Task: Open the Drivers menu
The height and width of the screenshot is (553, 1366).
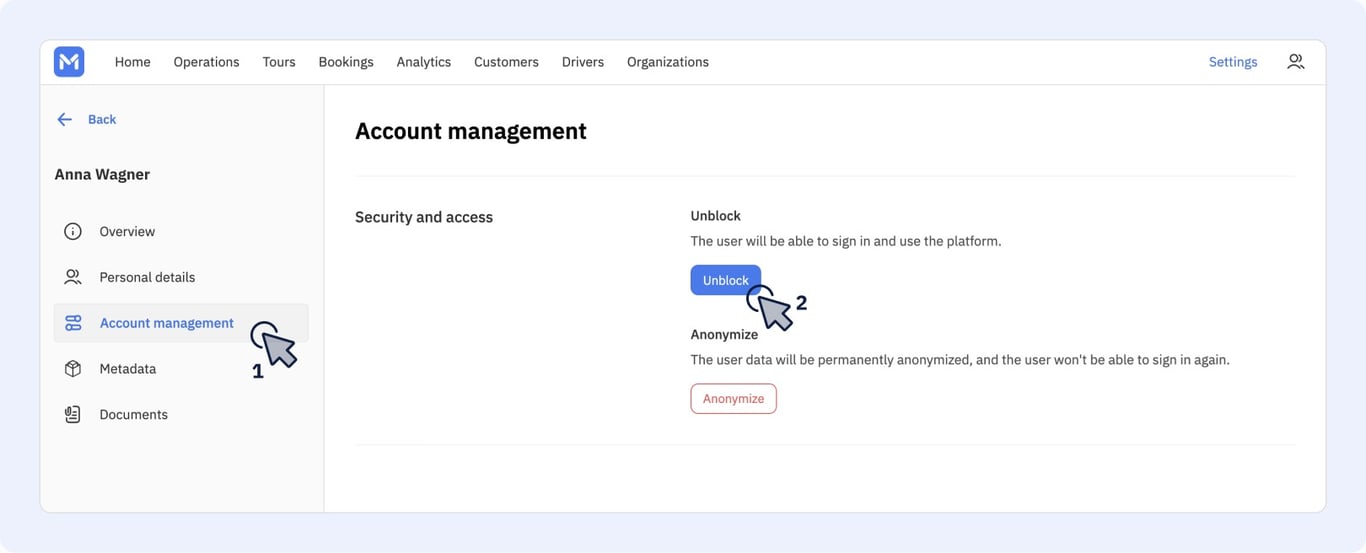Action: pyautogui.click(x=583, y=62)
